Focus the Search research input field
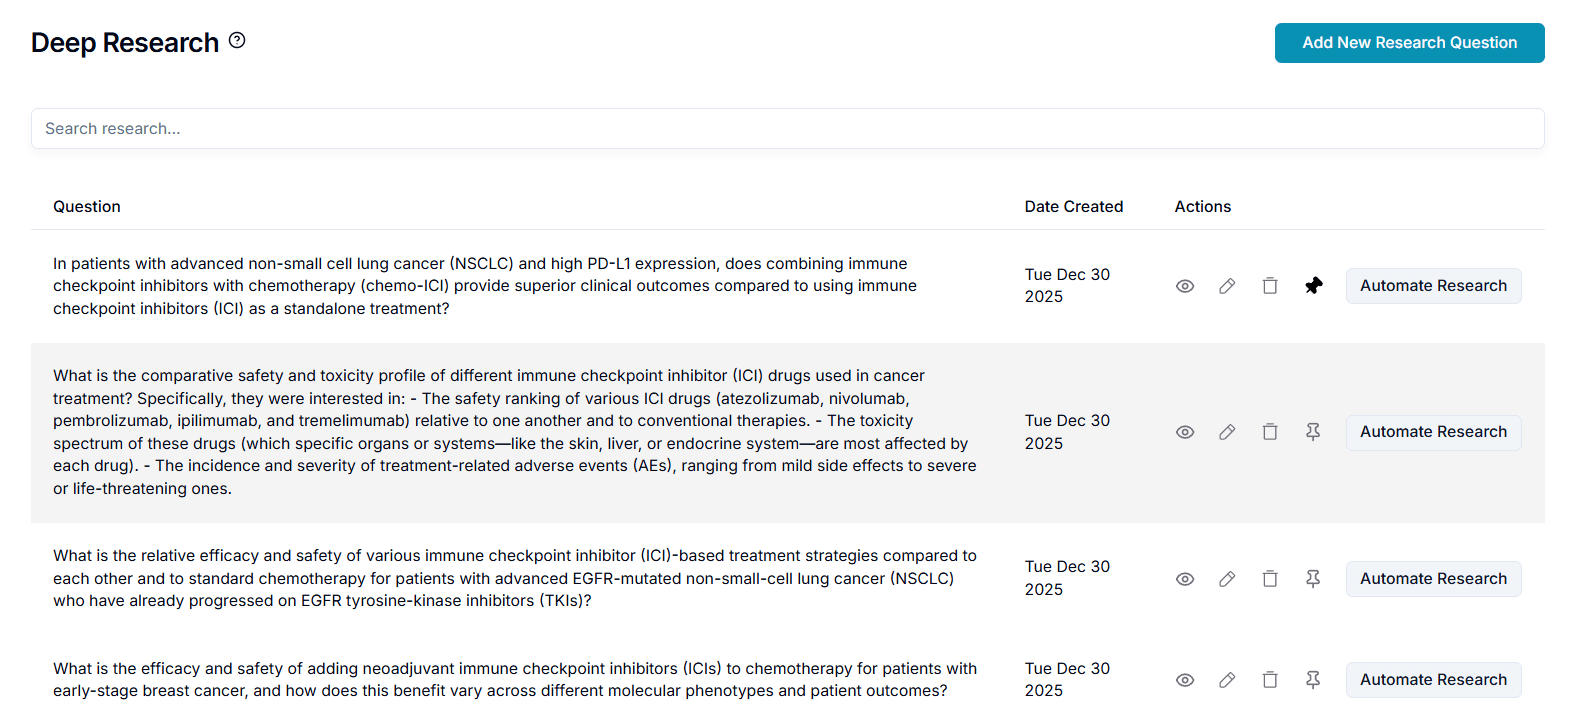 [x=787, y=129]
